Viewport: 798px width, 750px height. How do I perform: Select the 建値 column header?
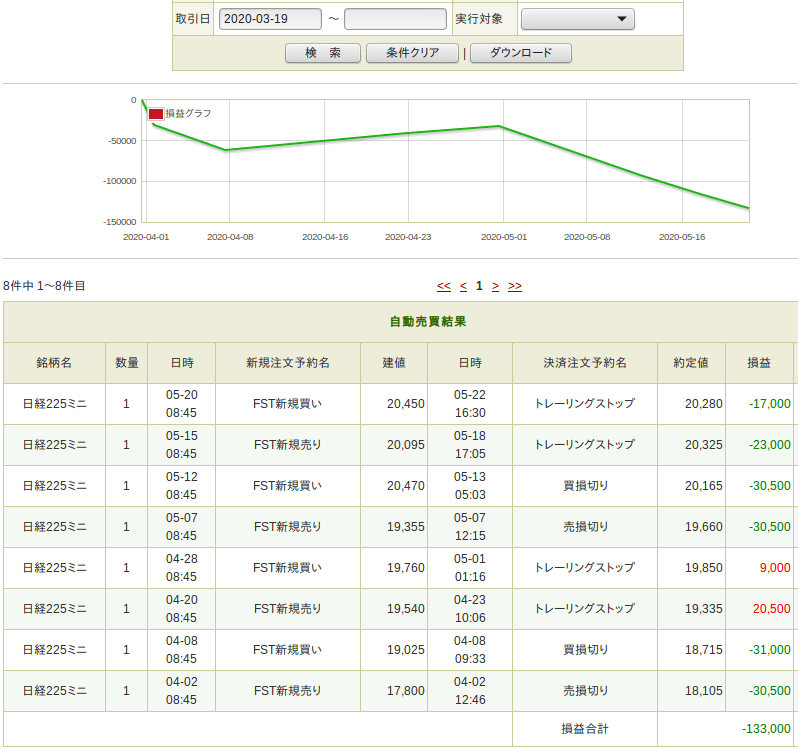pyautogui.click(x=394, y=362)
